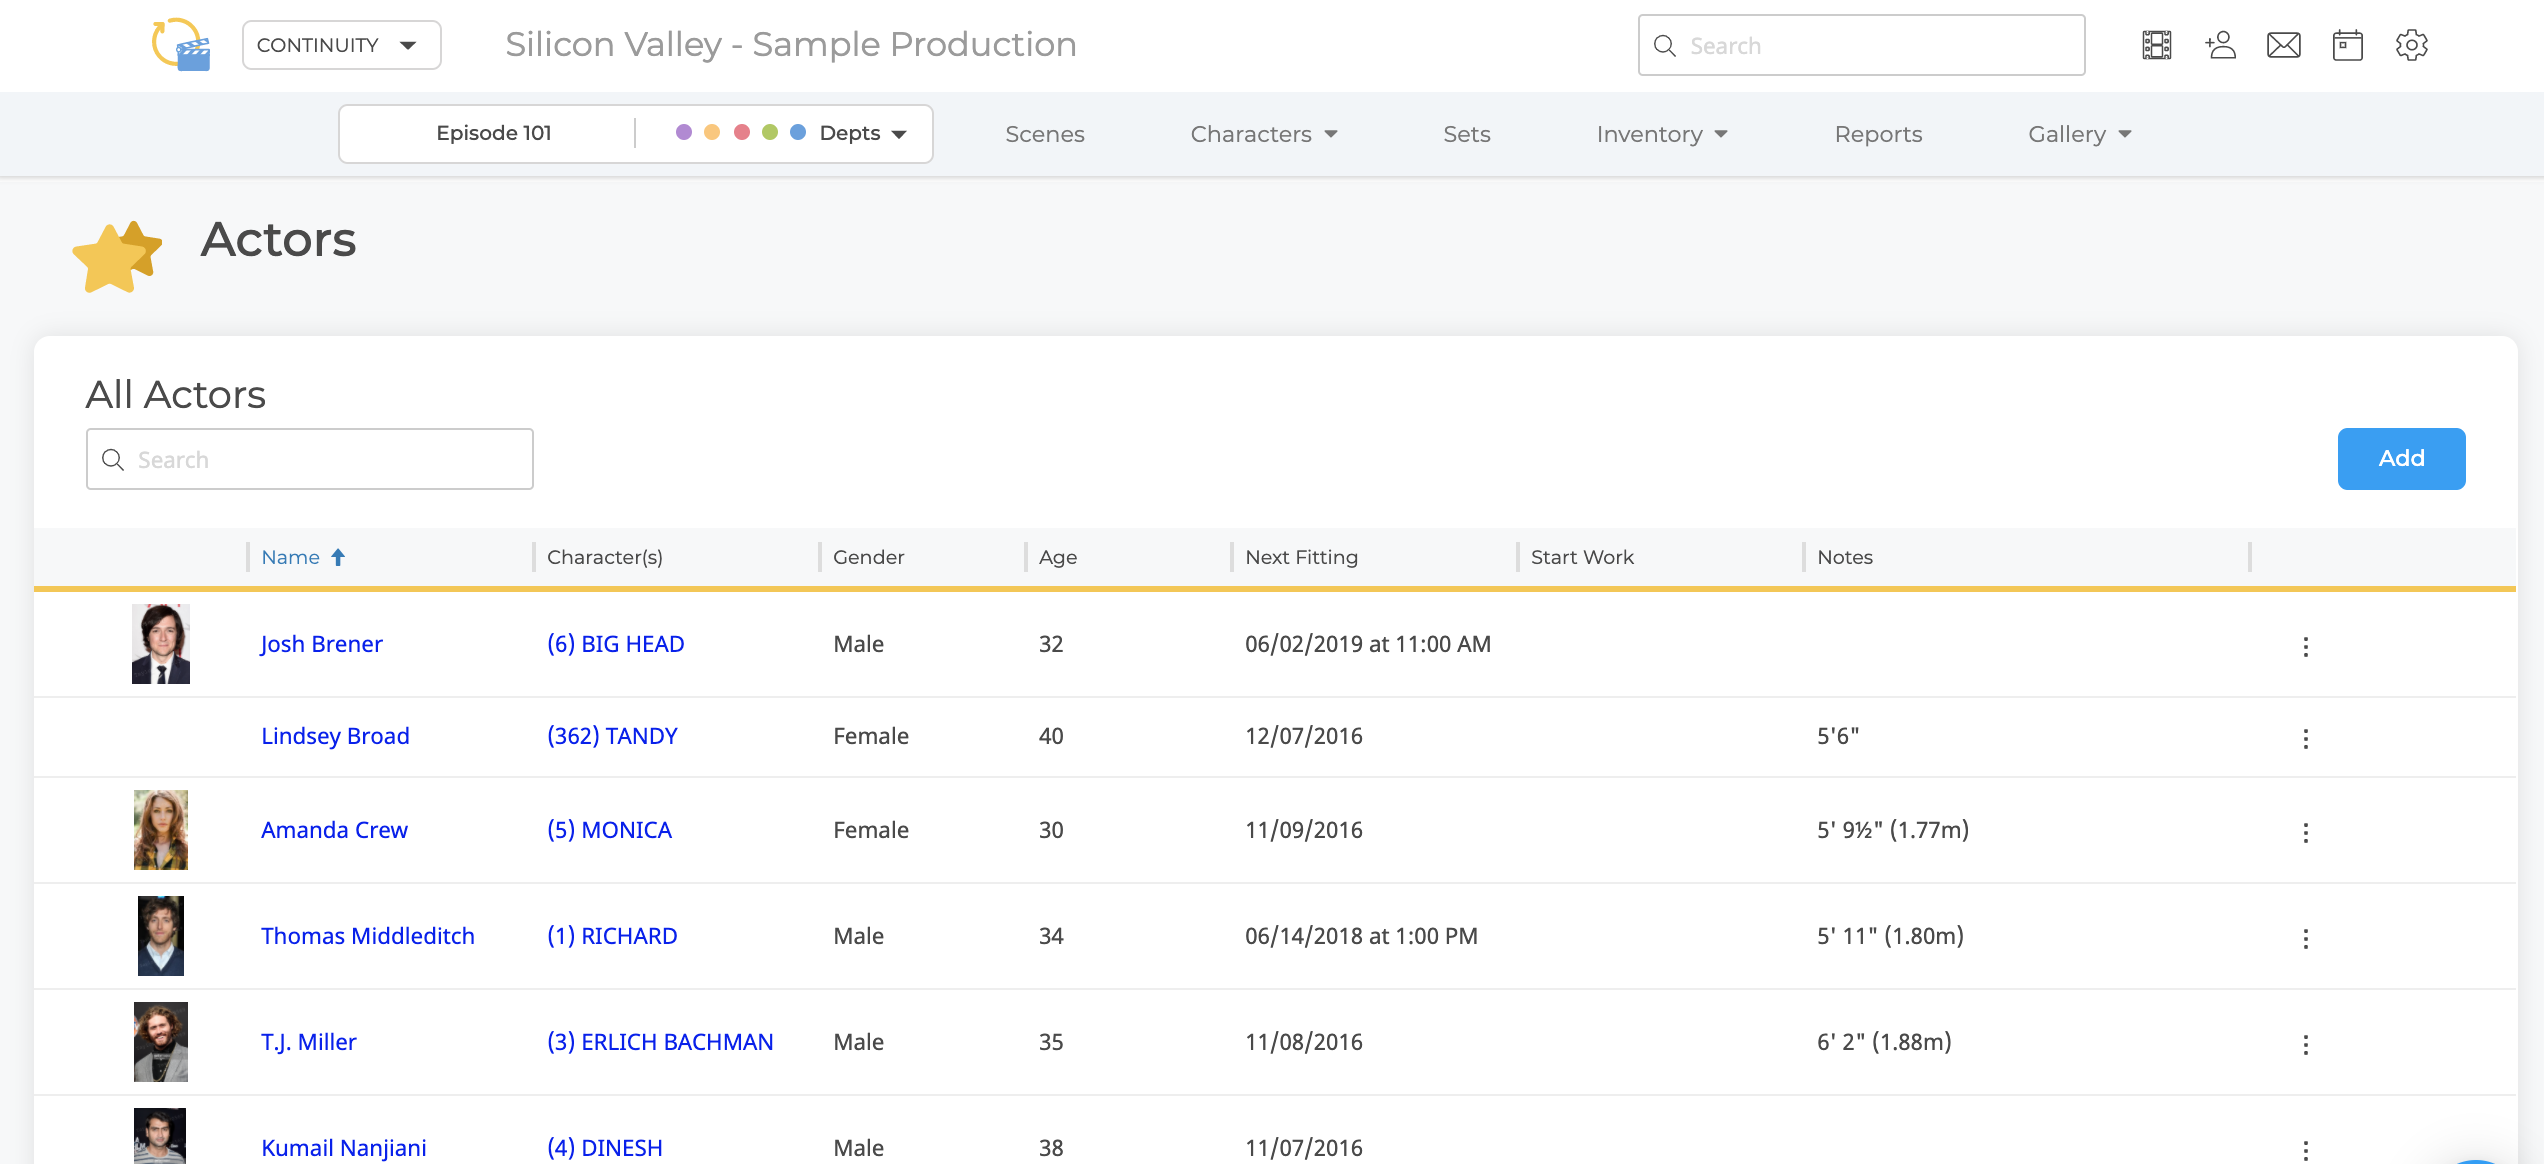The image size is (2544, 1164).
Task: Open (362) TANDY character link
Action: pos(612,736)
